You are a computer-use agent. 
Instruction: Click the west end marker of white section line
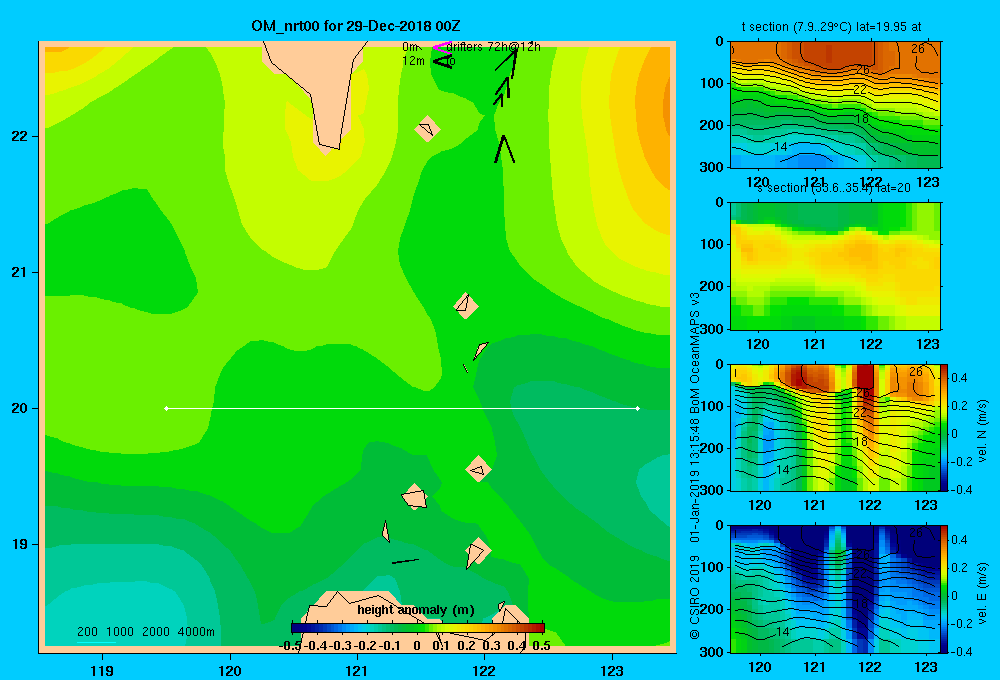coord(166,408)
